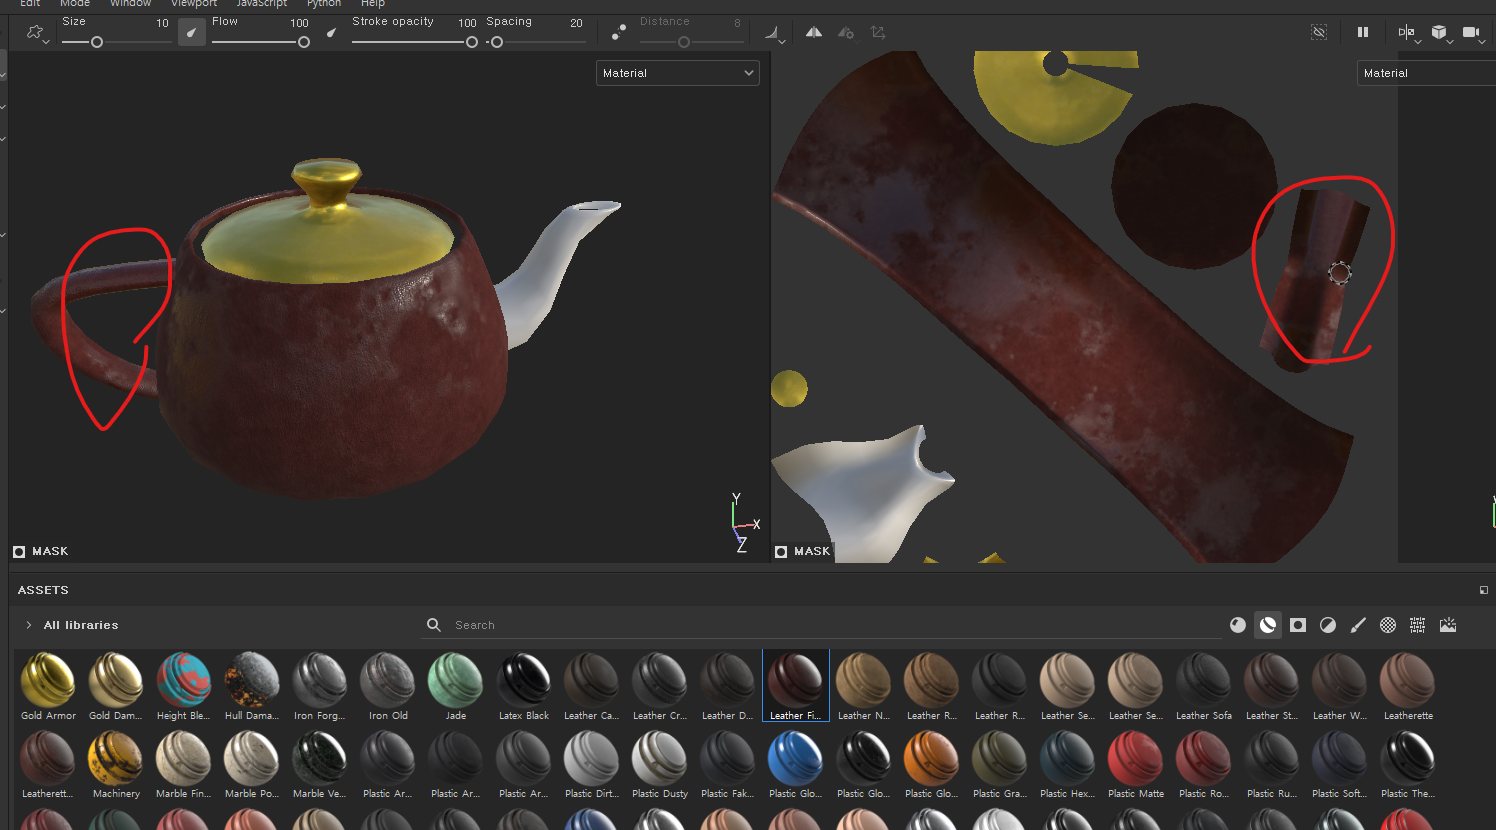Adjust the Stroke opacity slider
The image size is (1496, 830).
pyautogui.click(x=414, y=42)
